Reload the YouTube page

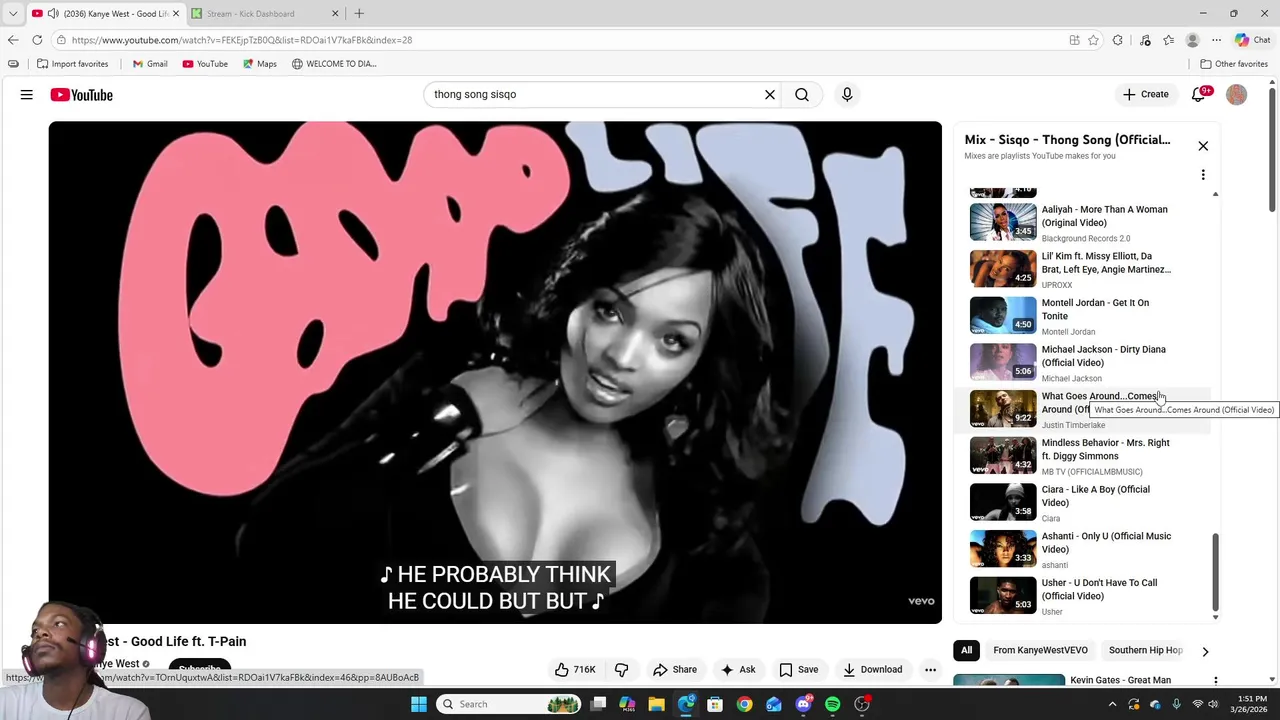37,40
